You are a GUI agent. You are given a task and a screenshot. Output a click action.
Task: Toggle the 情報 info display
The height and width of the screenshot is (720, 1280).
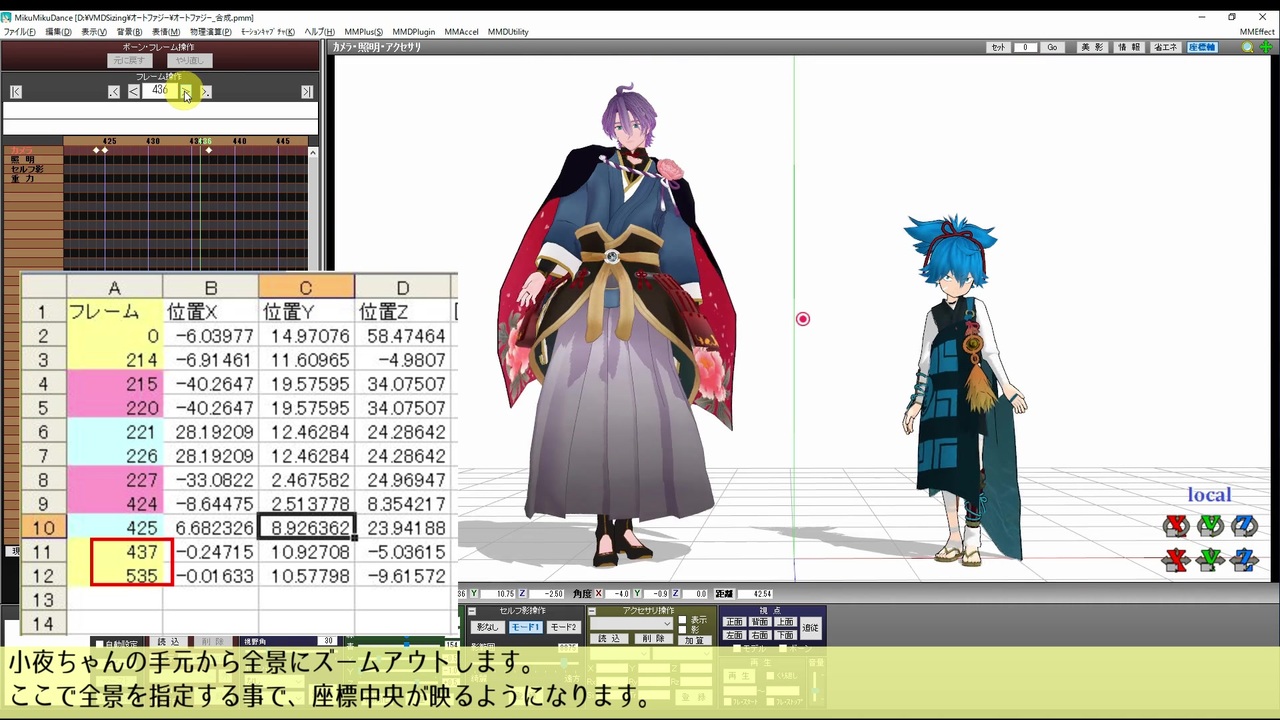1128,47
